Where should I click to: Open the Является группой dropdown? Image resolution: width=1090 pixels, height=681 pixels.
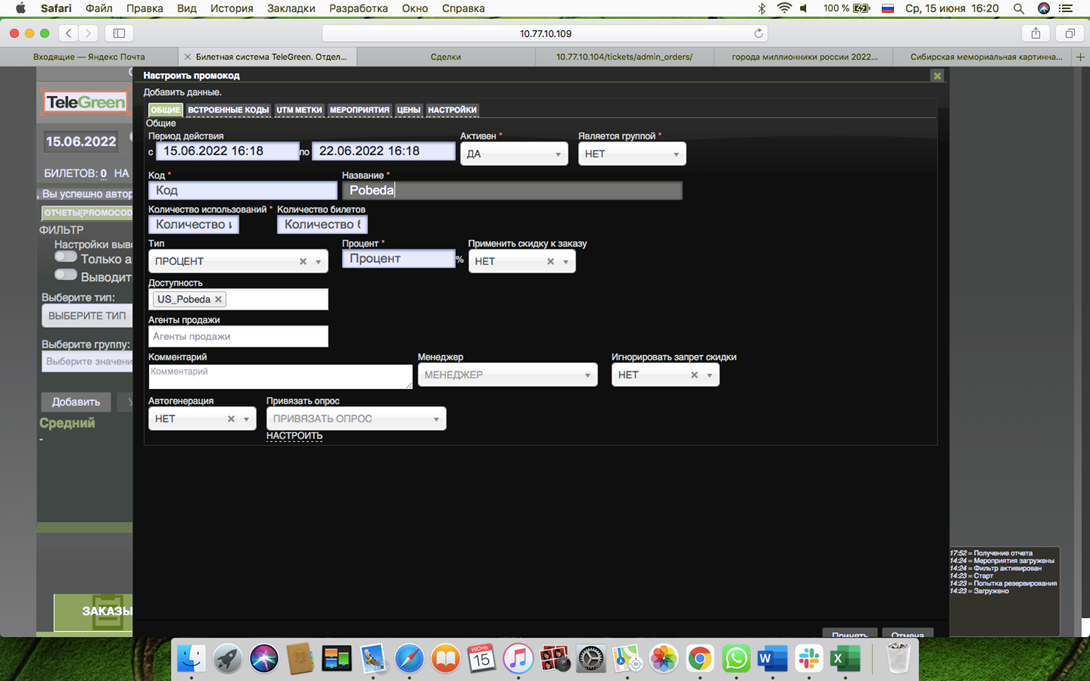point(631,154)
